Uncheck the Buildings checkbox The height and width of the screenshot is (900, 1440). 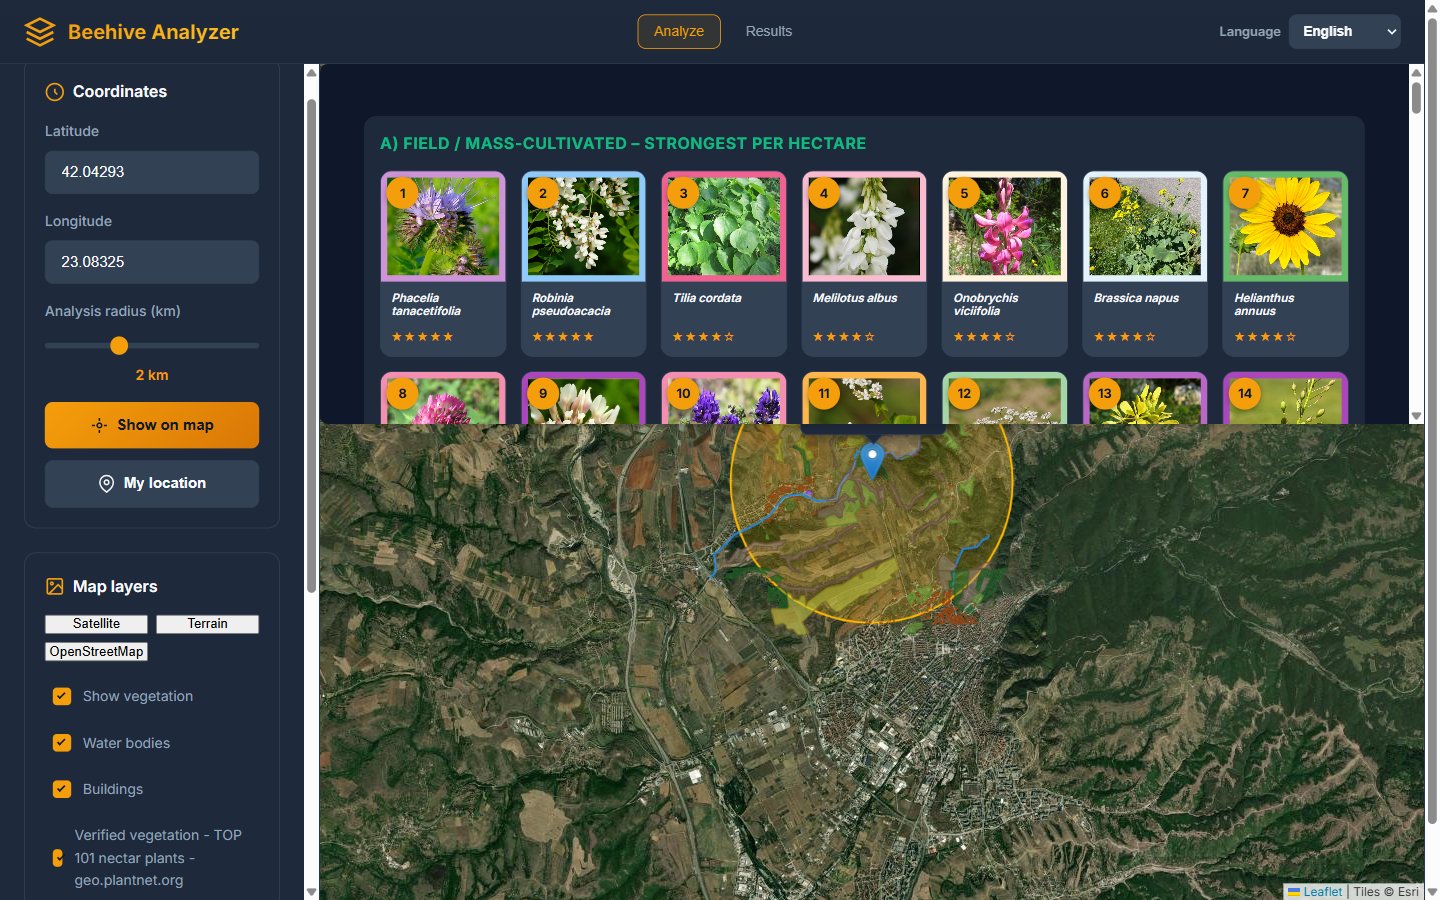click(62, 789)
